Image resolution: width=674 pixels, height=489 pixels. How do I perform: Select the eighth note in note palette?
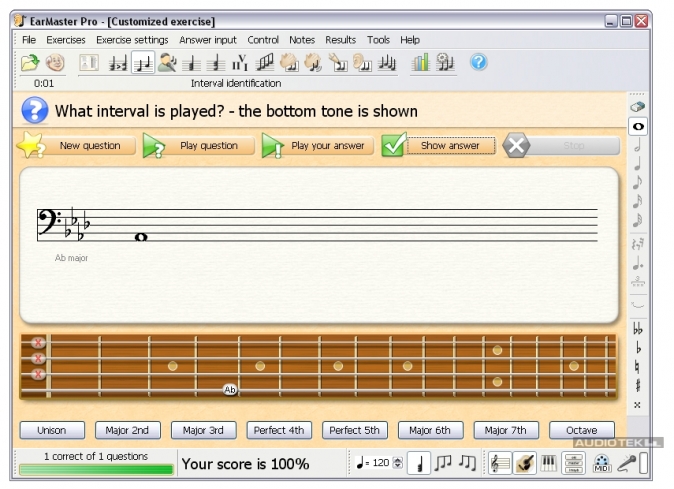pyautogui.click(x=638, y=182)
